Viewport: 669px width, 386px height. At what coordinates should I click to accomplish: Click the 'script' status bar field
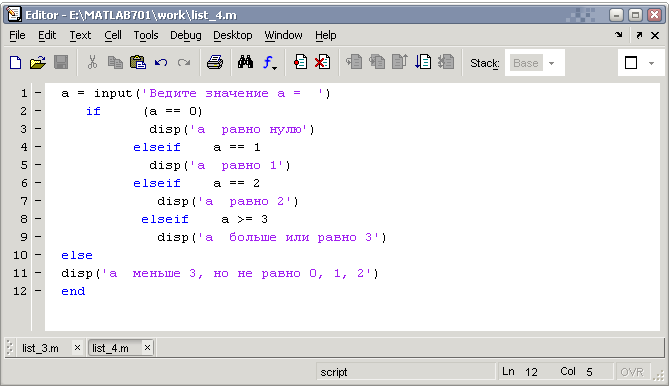[x=405, y=372]
